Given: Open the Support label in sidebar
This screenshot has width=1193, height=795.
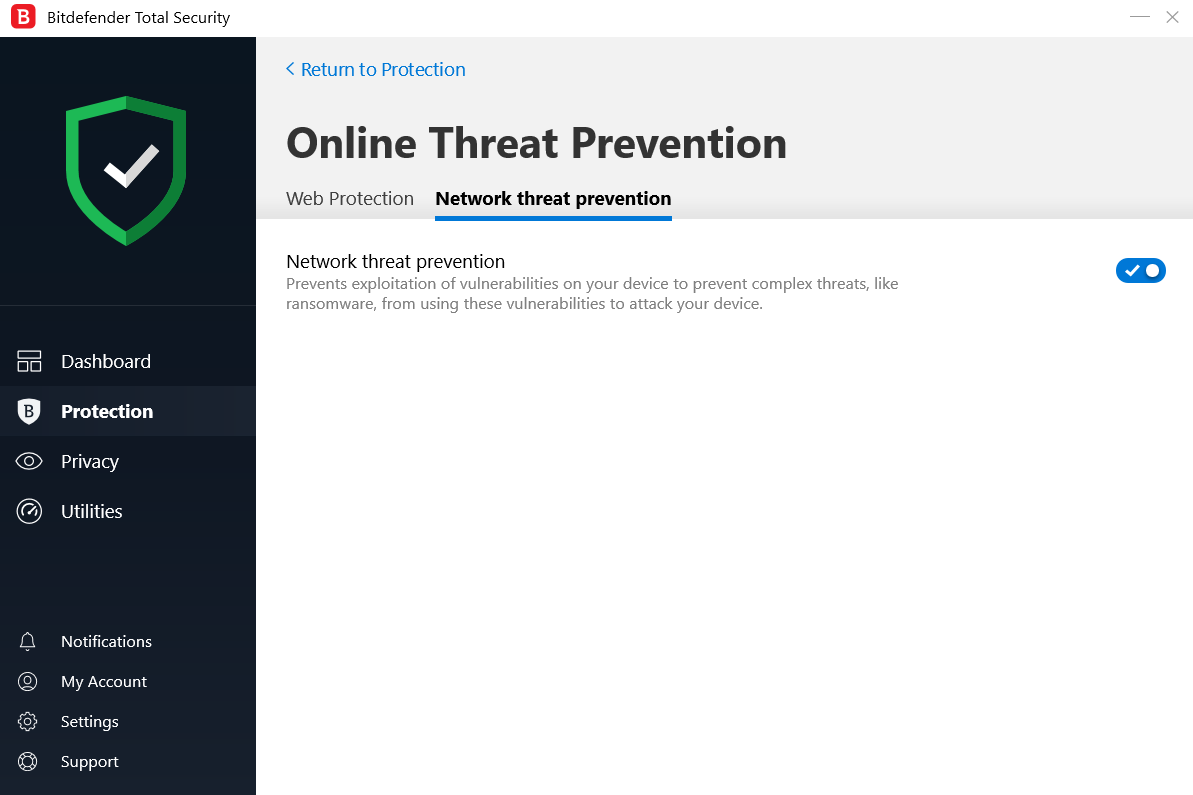Looking at the screenshot, I should click(90, 762).
